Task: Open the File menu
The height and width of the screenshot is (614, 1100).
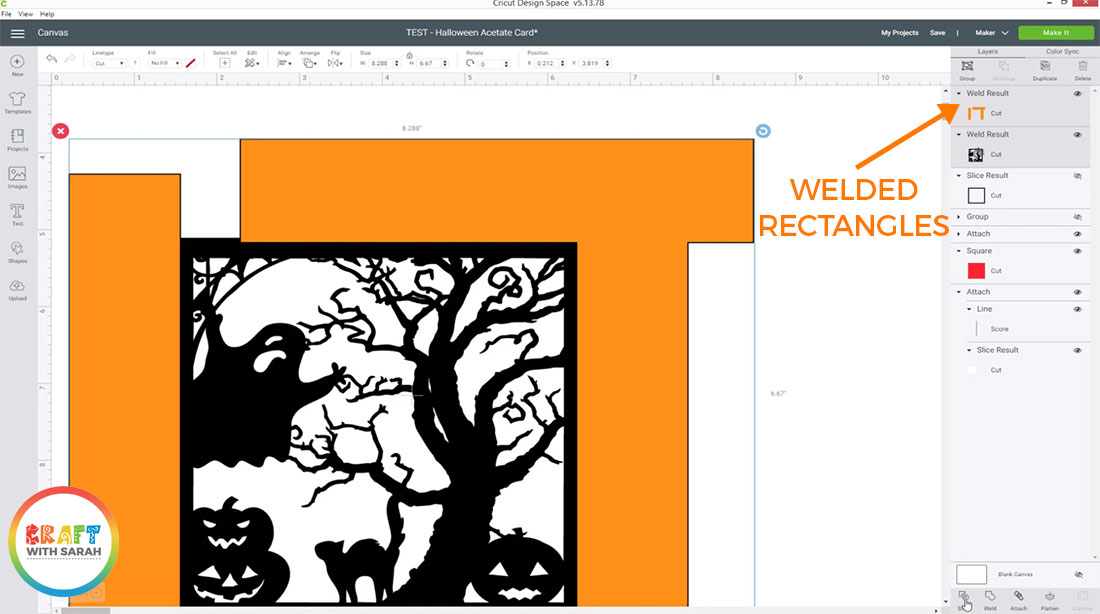Action: [6, 14]
